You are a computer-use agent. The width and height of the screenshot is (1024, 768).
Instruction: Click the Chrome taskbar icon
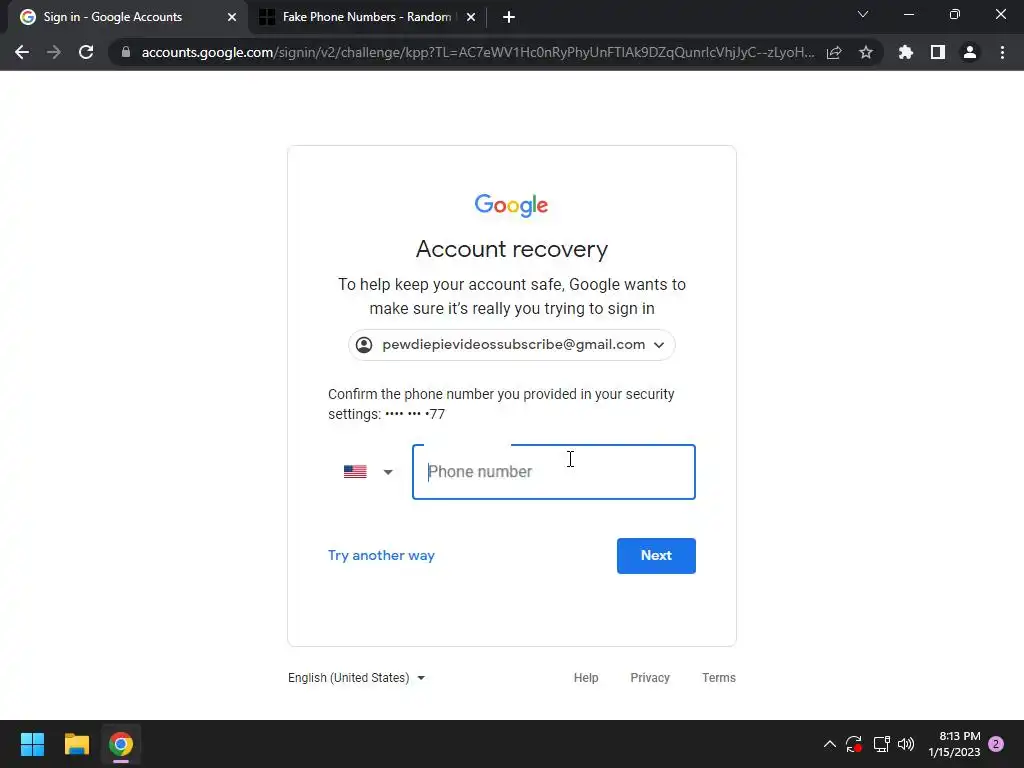(x=121, y=744)
